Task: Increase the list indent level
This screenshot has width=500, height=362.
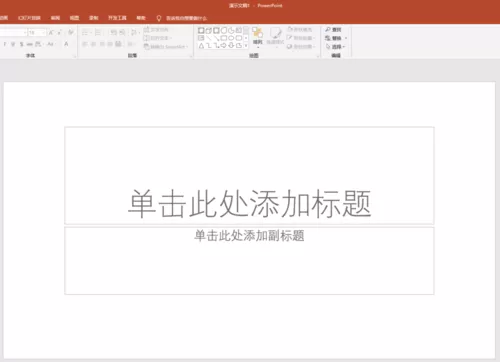Action: click(122, 32)
